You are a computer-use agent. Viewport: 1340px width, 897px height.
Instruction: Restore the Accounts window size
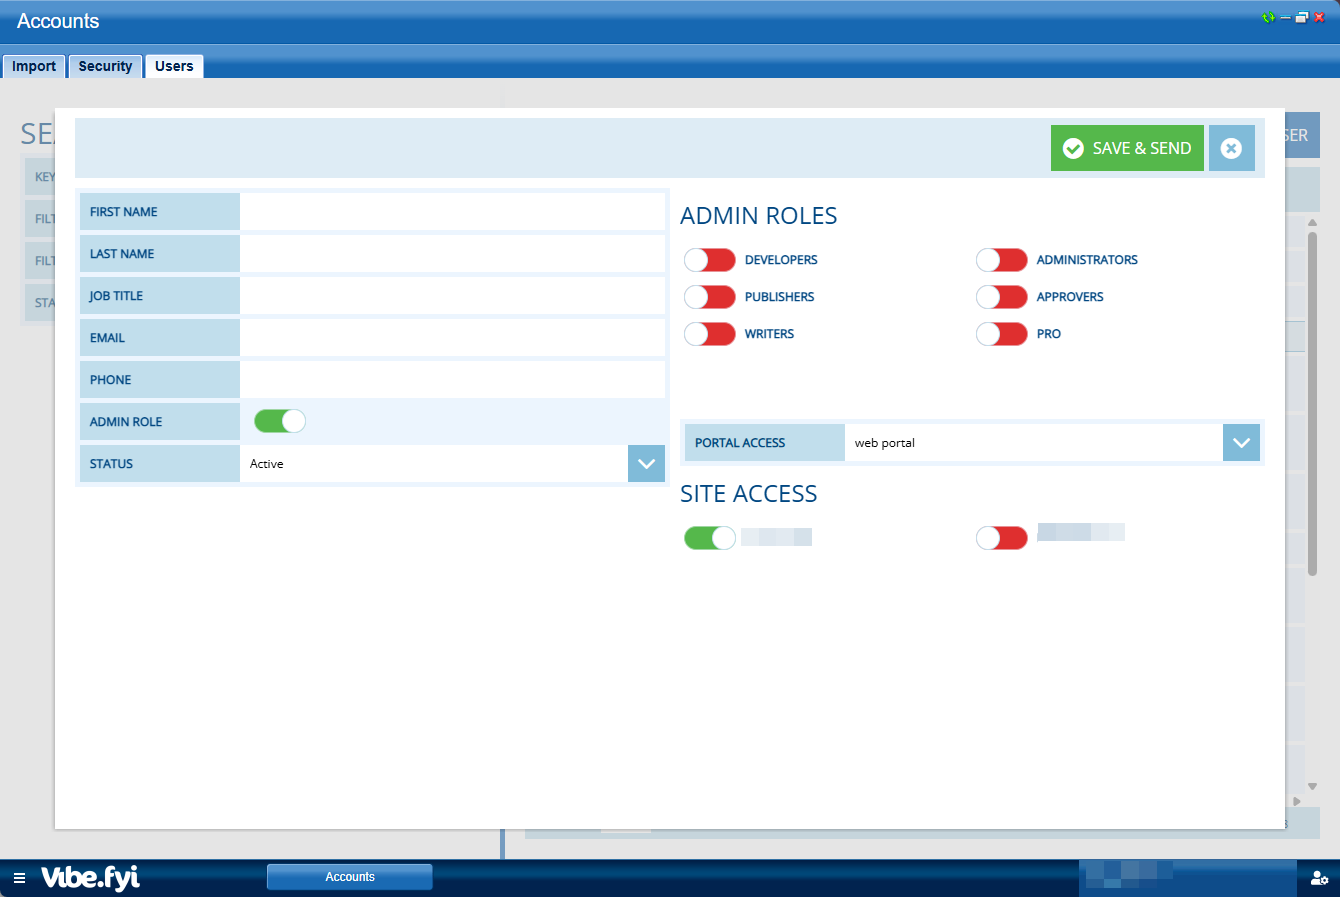coord(1301,18)
